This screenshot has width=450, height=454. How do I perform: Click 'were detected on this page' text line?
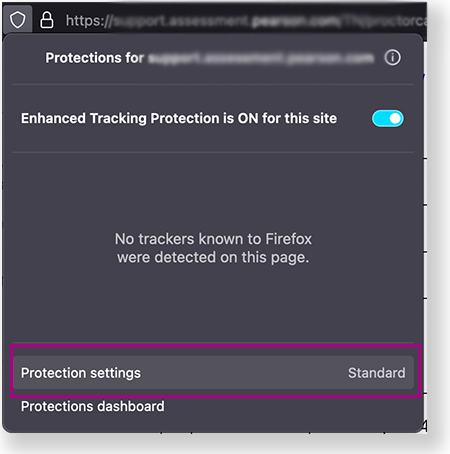(213, 257)
